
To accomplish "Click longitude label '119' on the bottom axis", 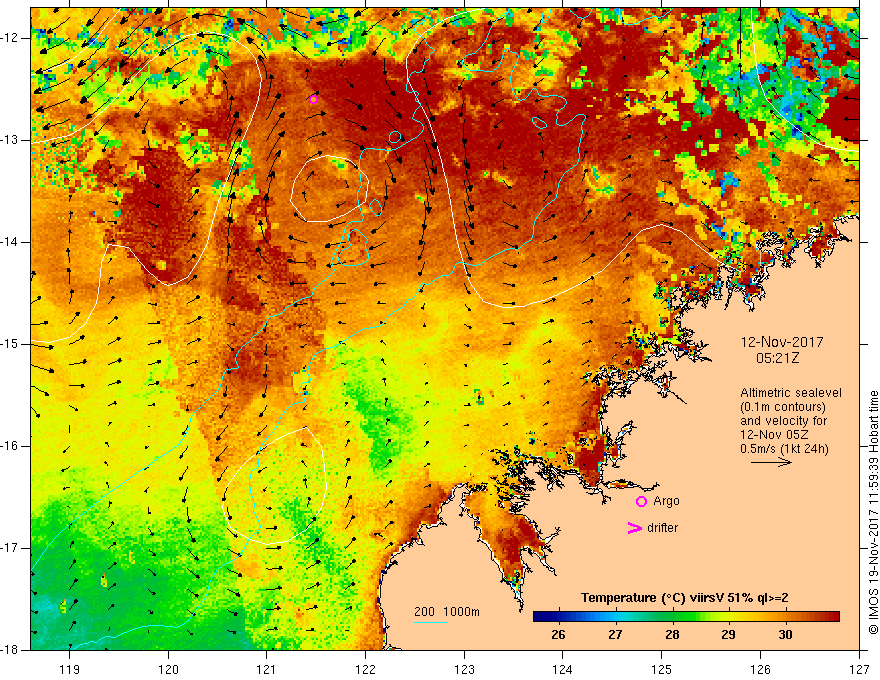I will (x=70, y=669).
